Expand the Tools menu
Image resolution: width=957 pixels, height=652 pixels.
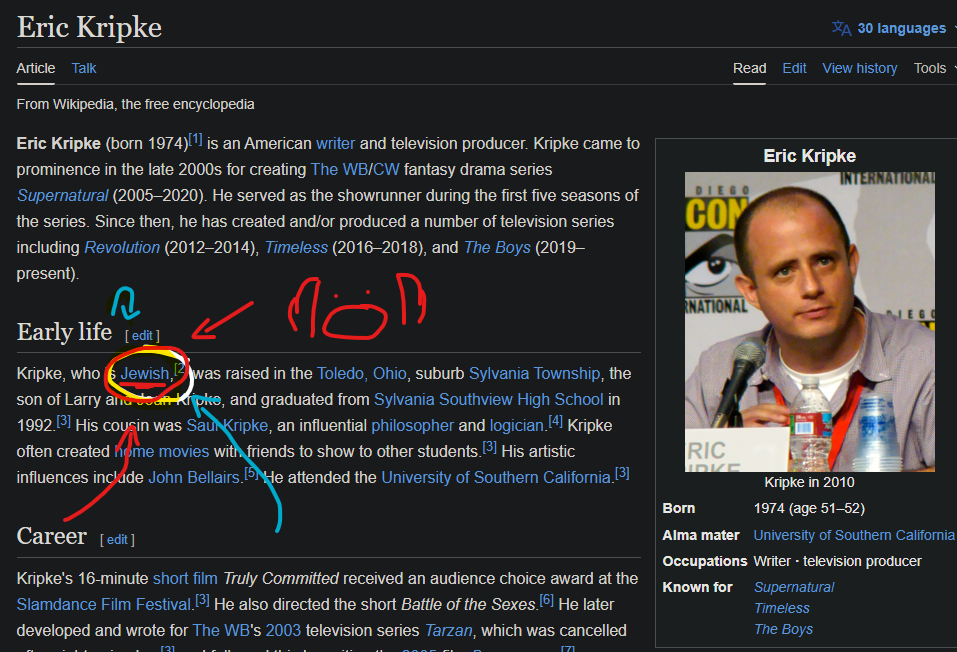click(x=933, y=68)
